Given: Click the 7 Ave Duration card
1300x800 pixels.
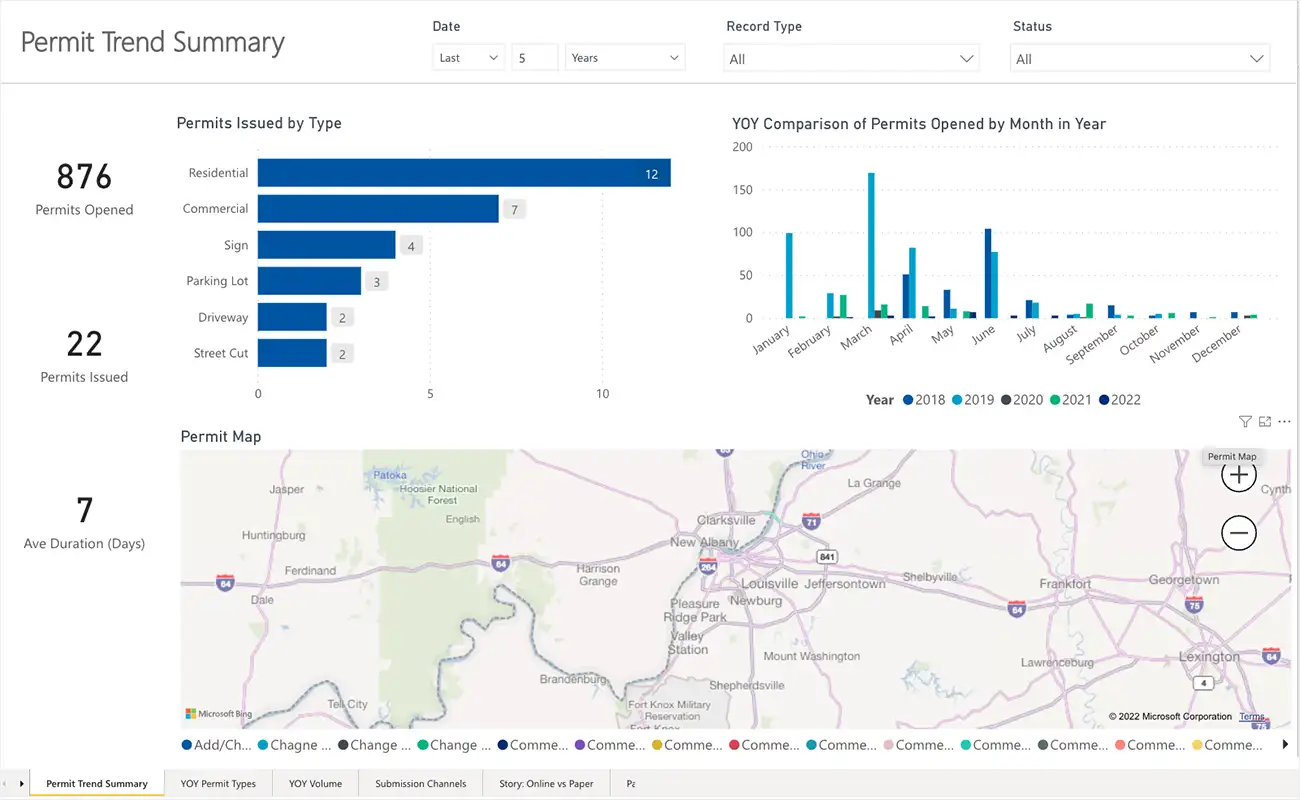Looking at the screenshot, I should click(84, 522).
